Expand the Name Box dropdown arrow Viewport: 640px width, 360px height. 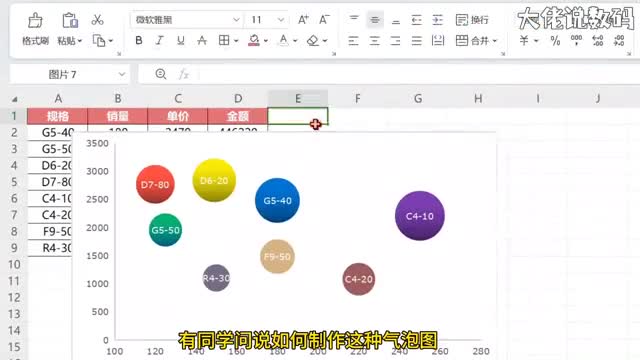pos(122,74)
